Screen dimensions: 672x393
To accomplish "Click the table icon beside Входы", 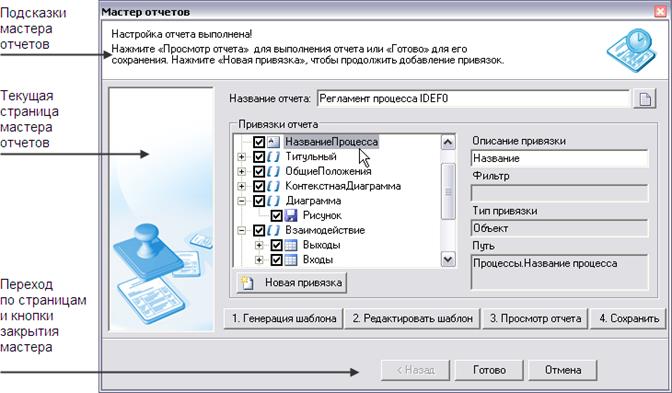I will click(291, 260).
